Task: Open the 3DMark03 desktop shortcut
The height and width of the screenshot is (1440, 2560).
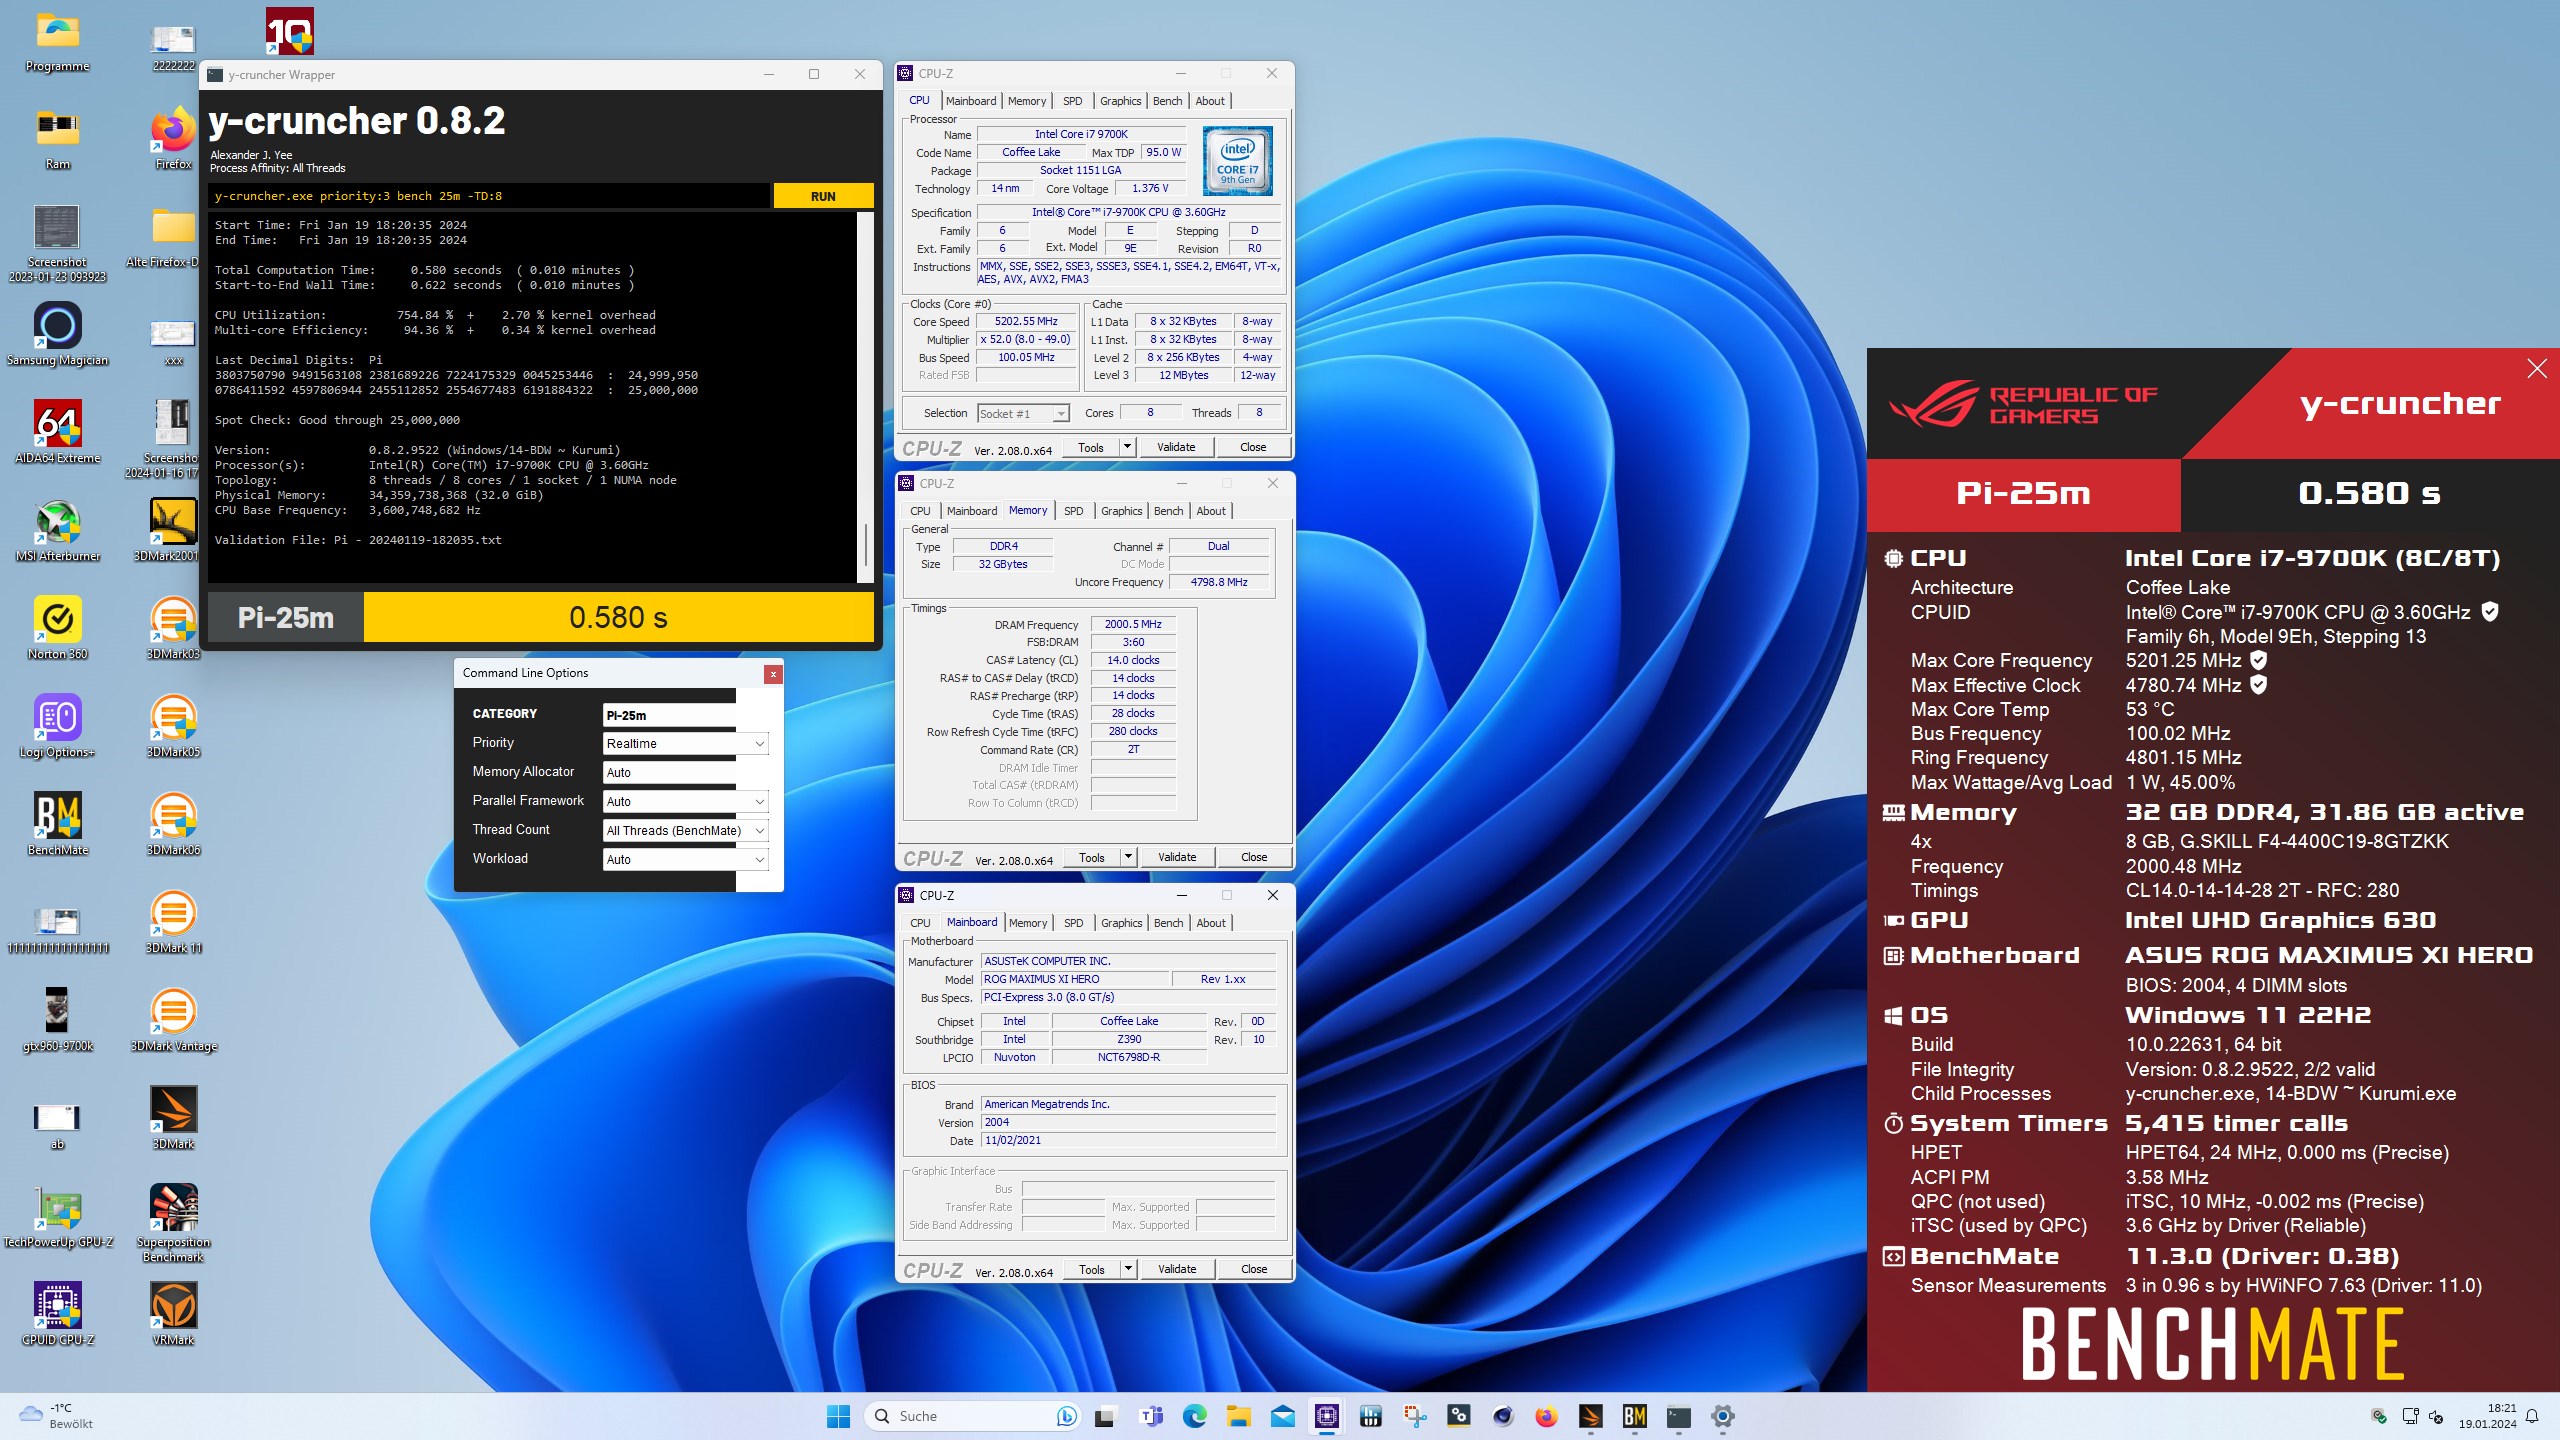Action: click(x=174, y=628)
